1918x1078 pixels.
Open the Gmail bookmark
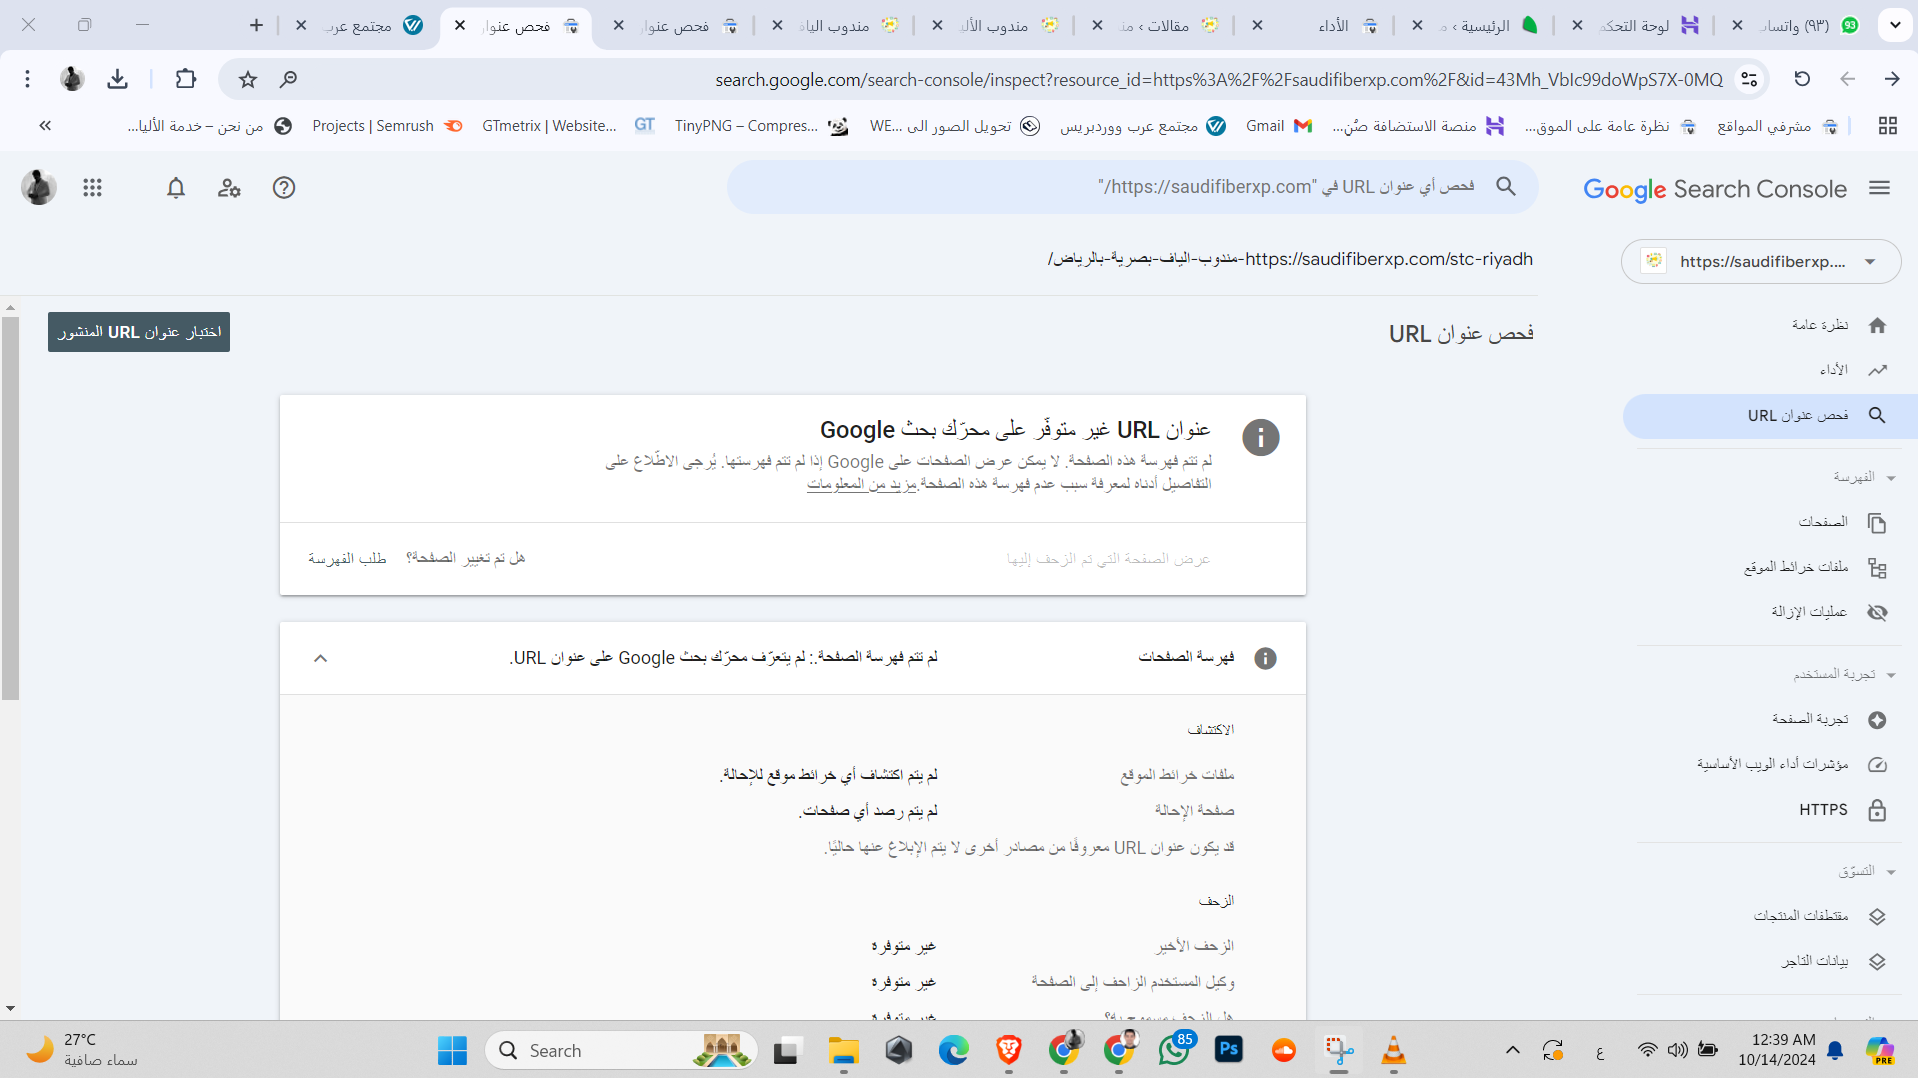[1279, 126]
